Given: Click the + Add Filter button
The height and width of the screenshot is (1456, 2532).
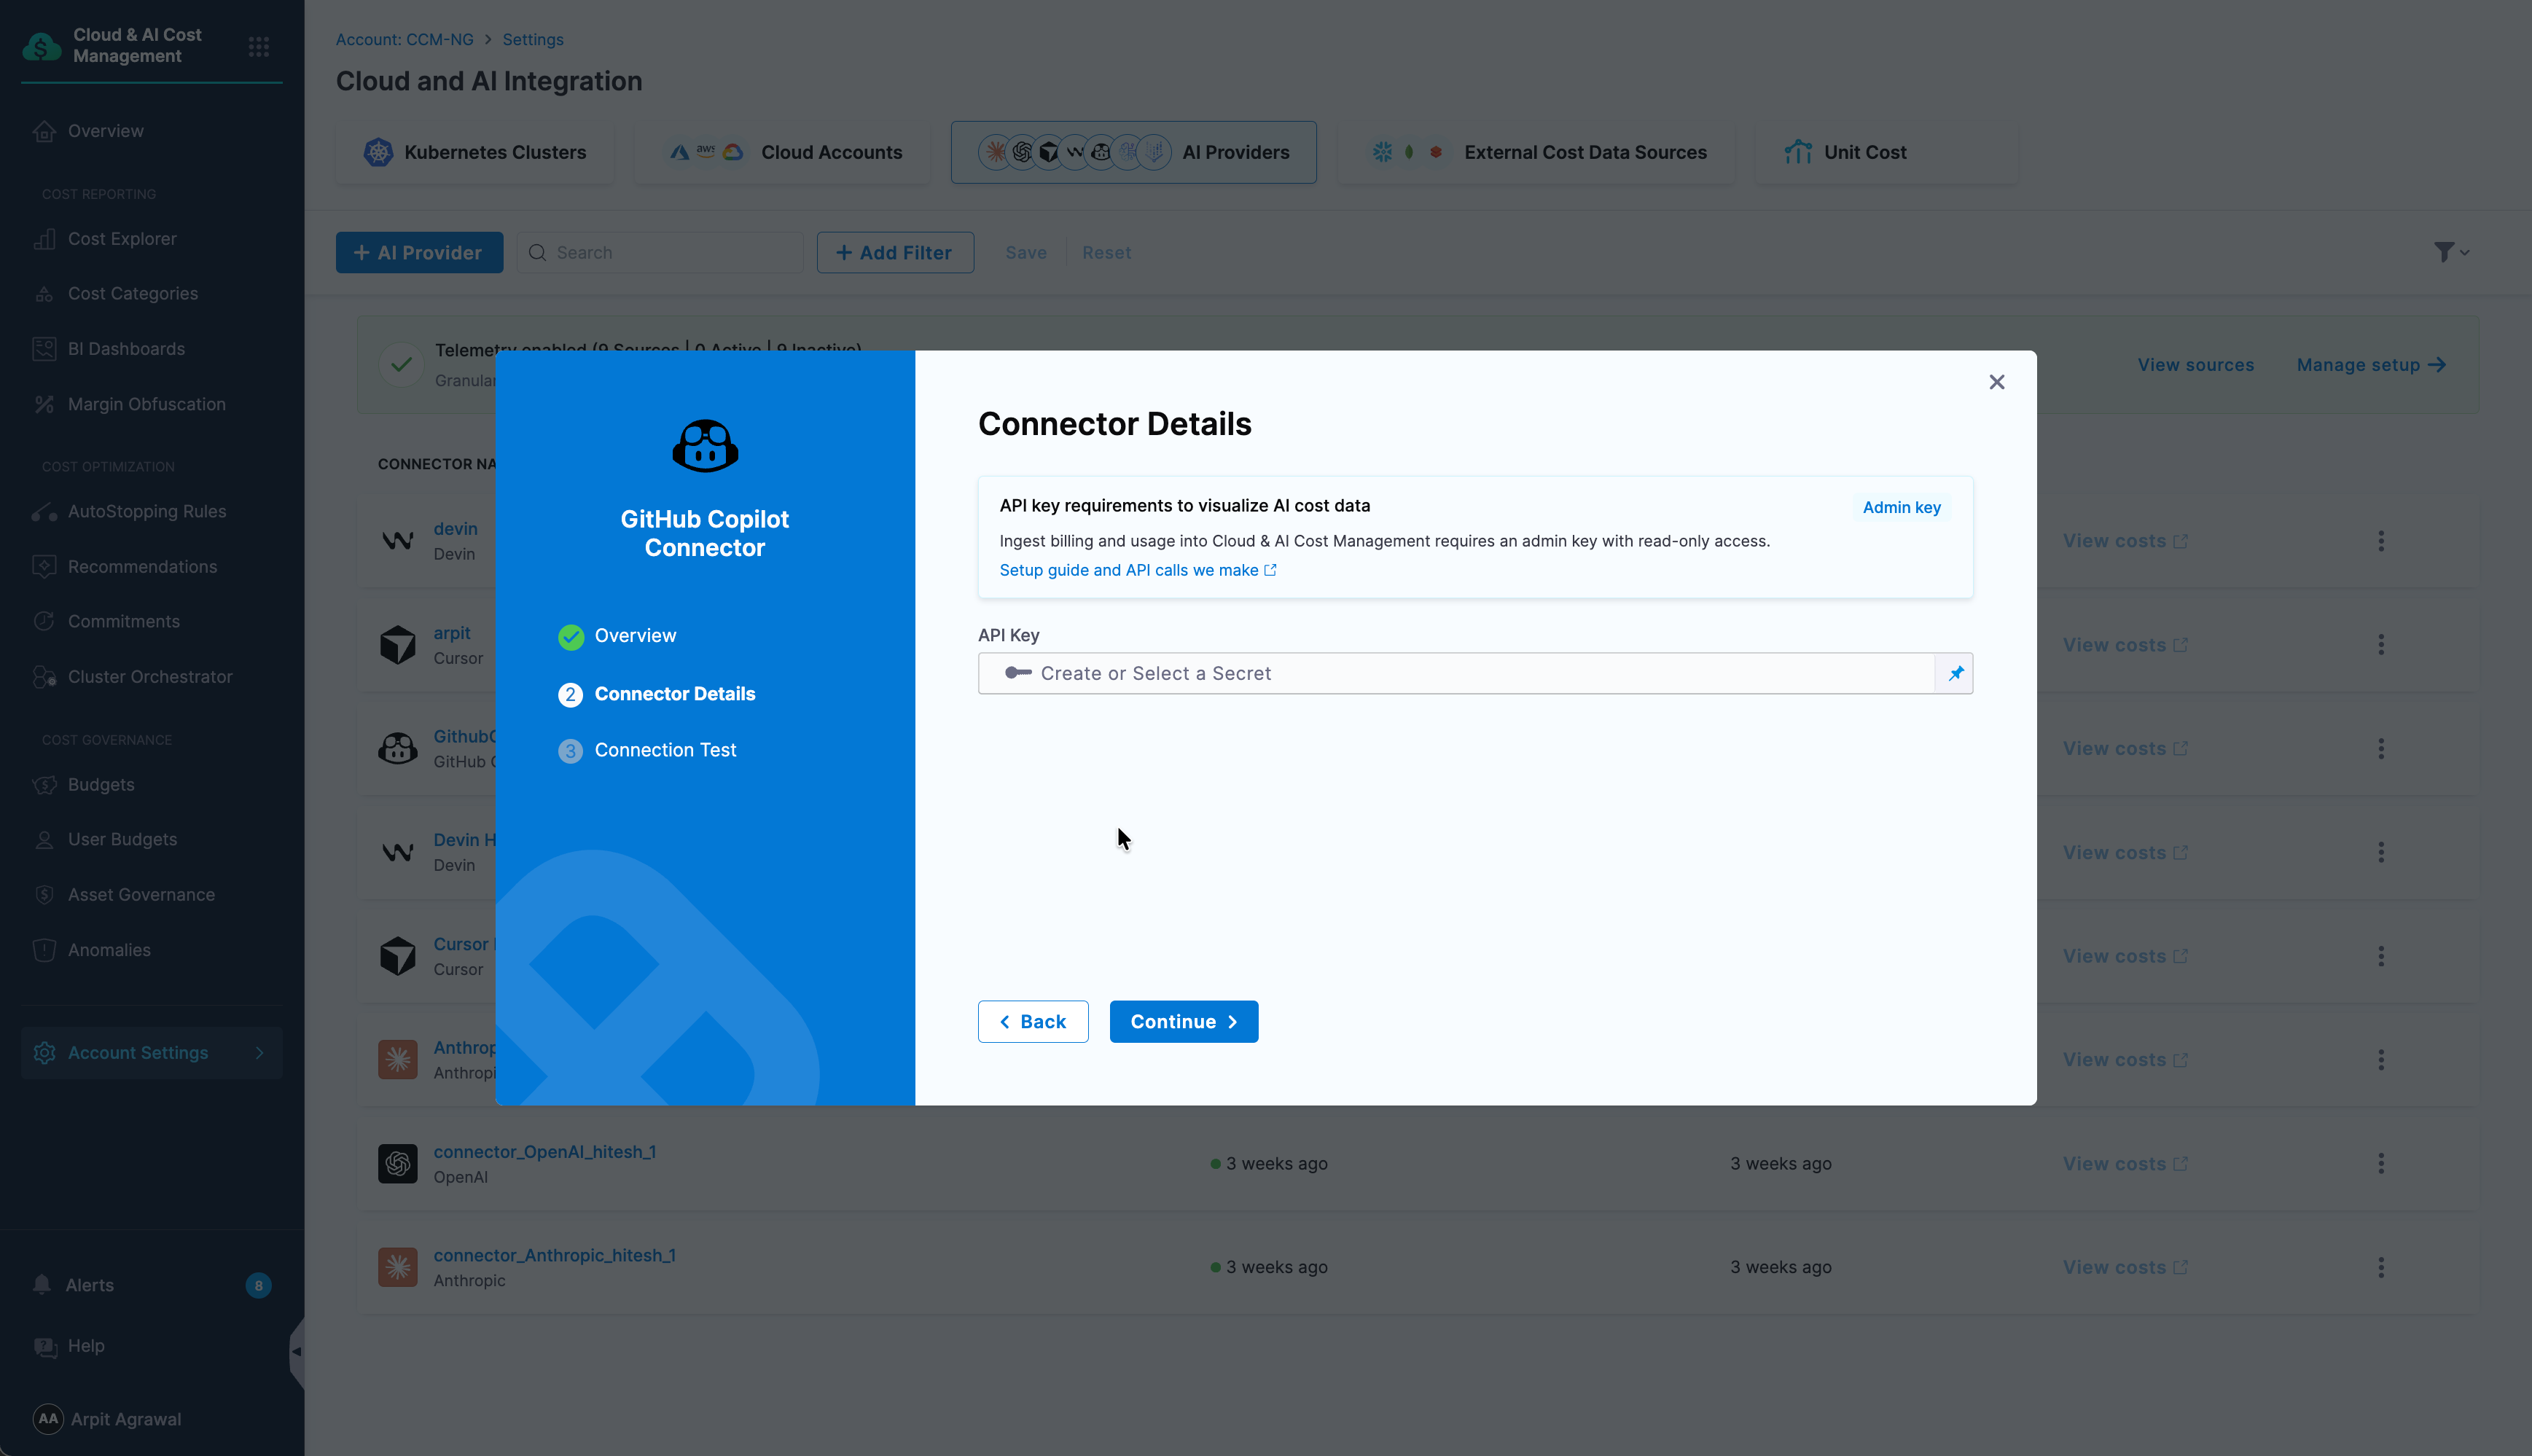Looking at the screenshot, I should [895, 253].
